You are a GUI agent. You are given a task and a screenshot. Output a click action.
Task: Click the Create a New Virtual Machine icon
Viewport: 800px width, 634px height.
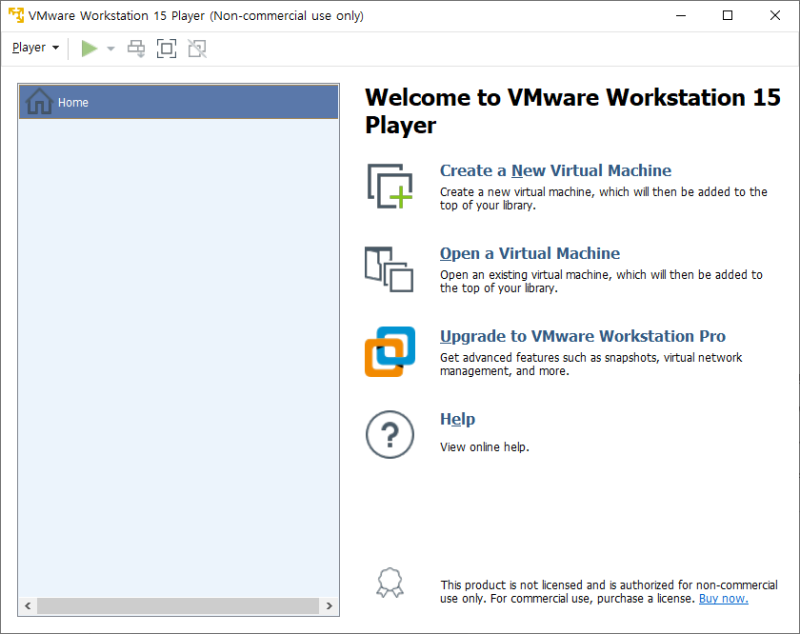390,187
